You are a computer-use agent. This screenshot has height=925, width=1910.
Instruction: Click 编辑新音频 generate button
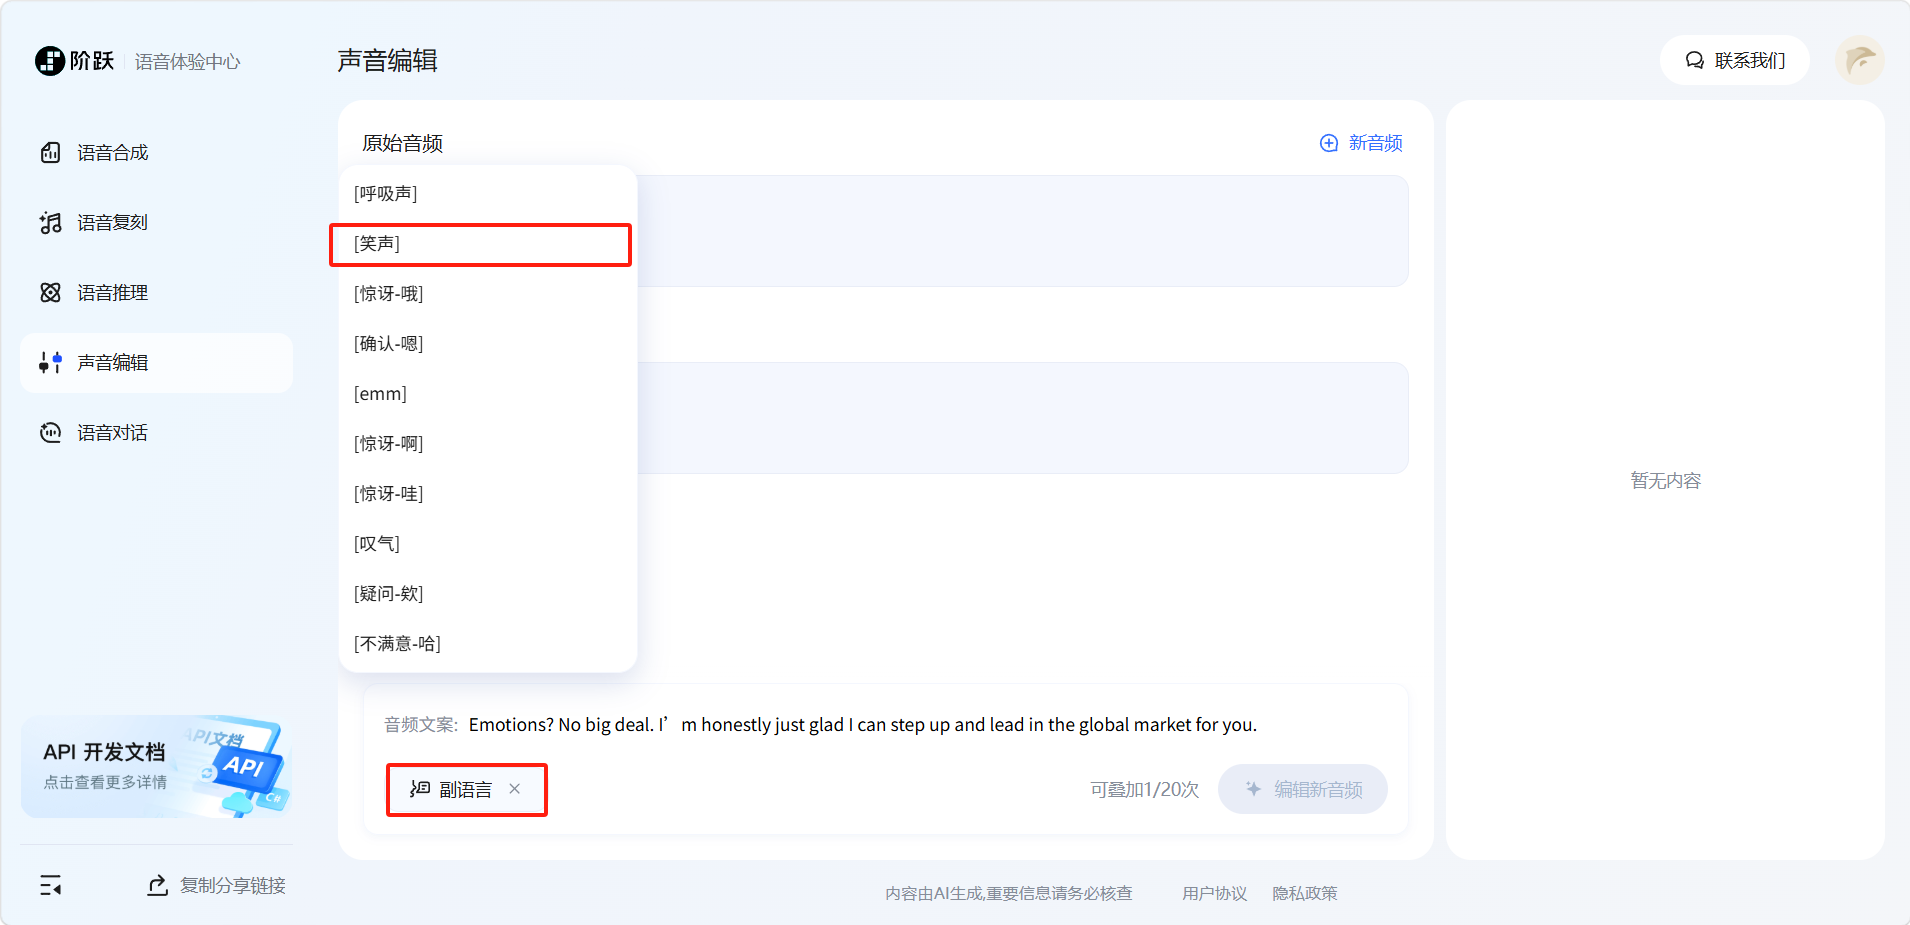(1302, 789)
